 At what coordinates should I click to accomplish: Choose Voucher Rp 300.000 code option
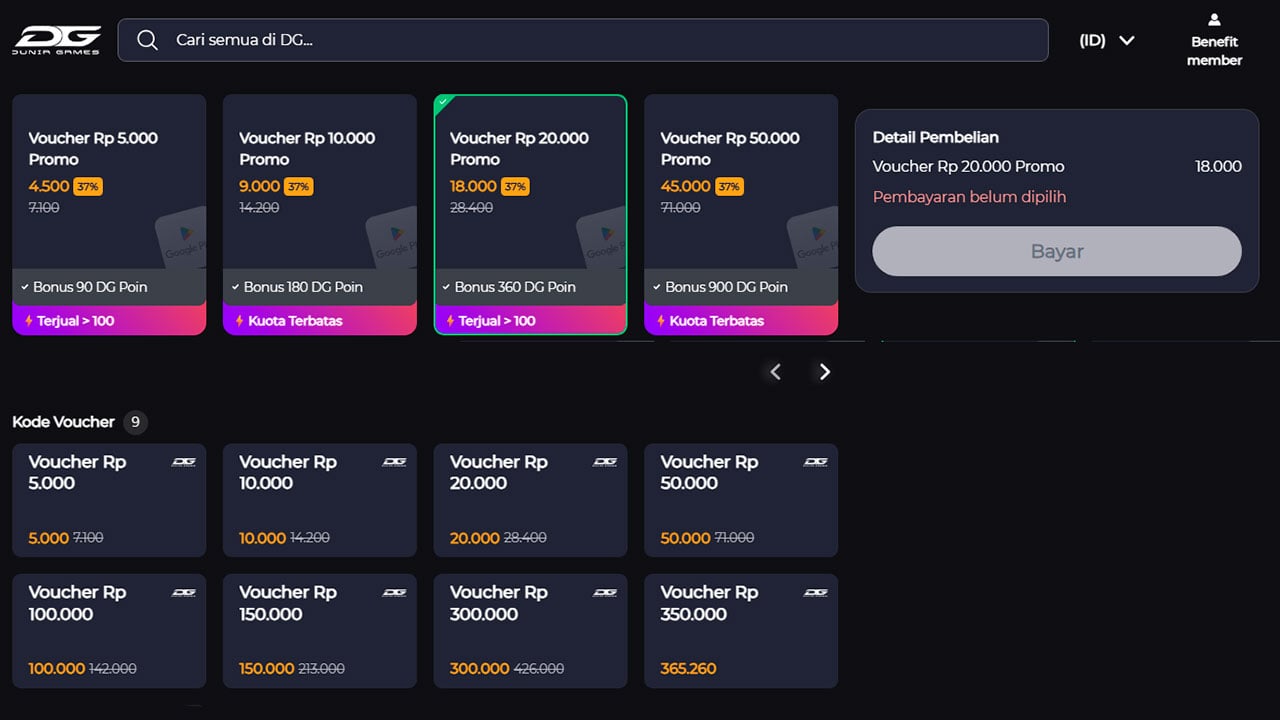click(x=531, y=631)
